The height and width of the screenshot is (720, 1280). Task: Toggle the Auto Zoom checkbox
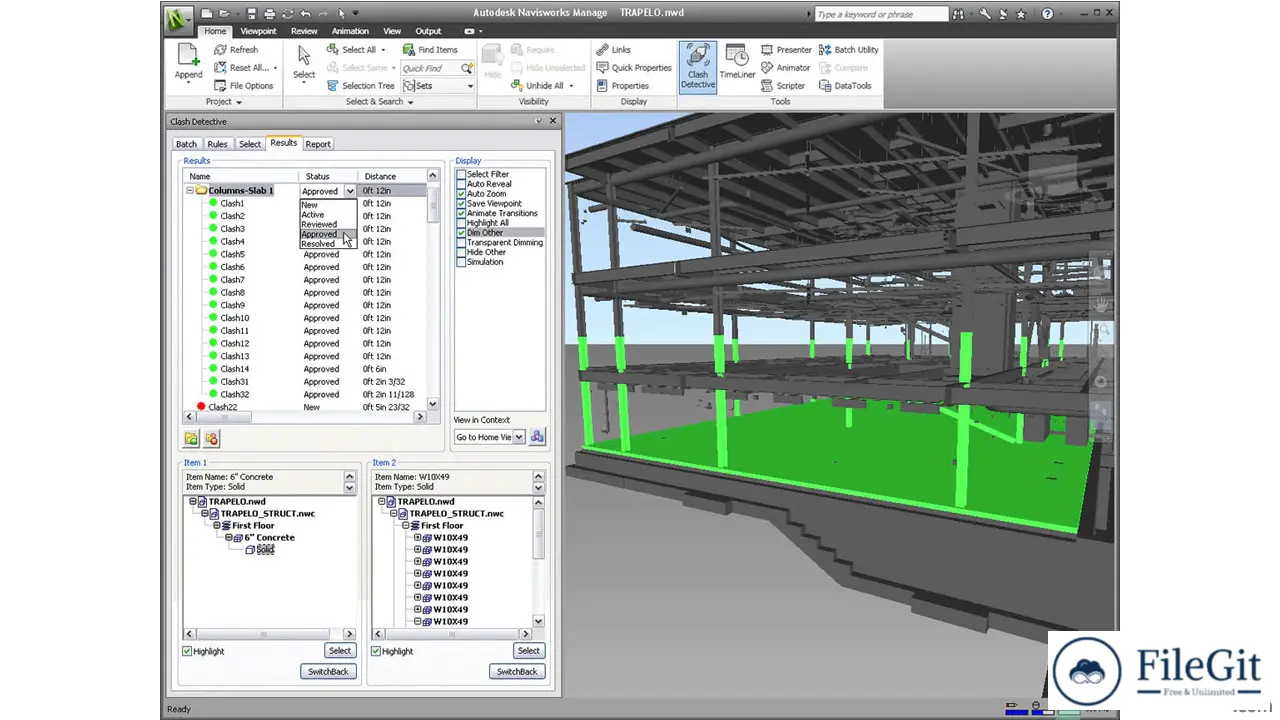tap(461, 194)
